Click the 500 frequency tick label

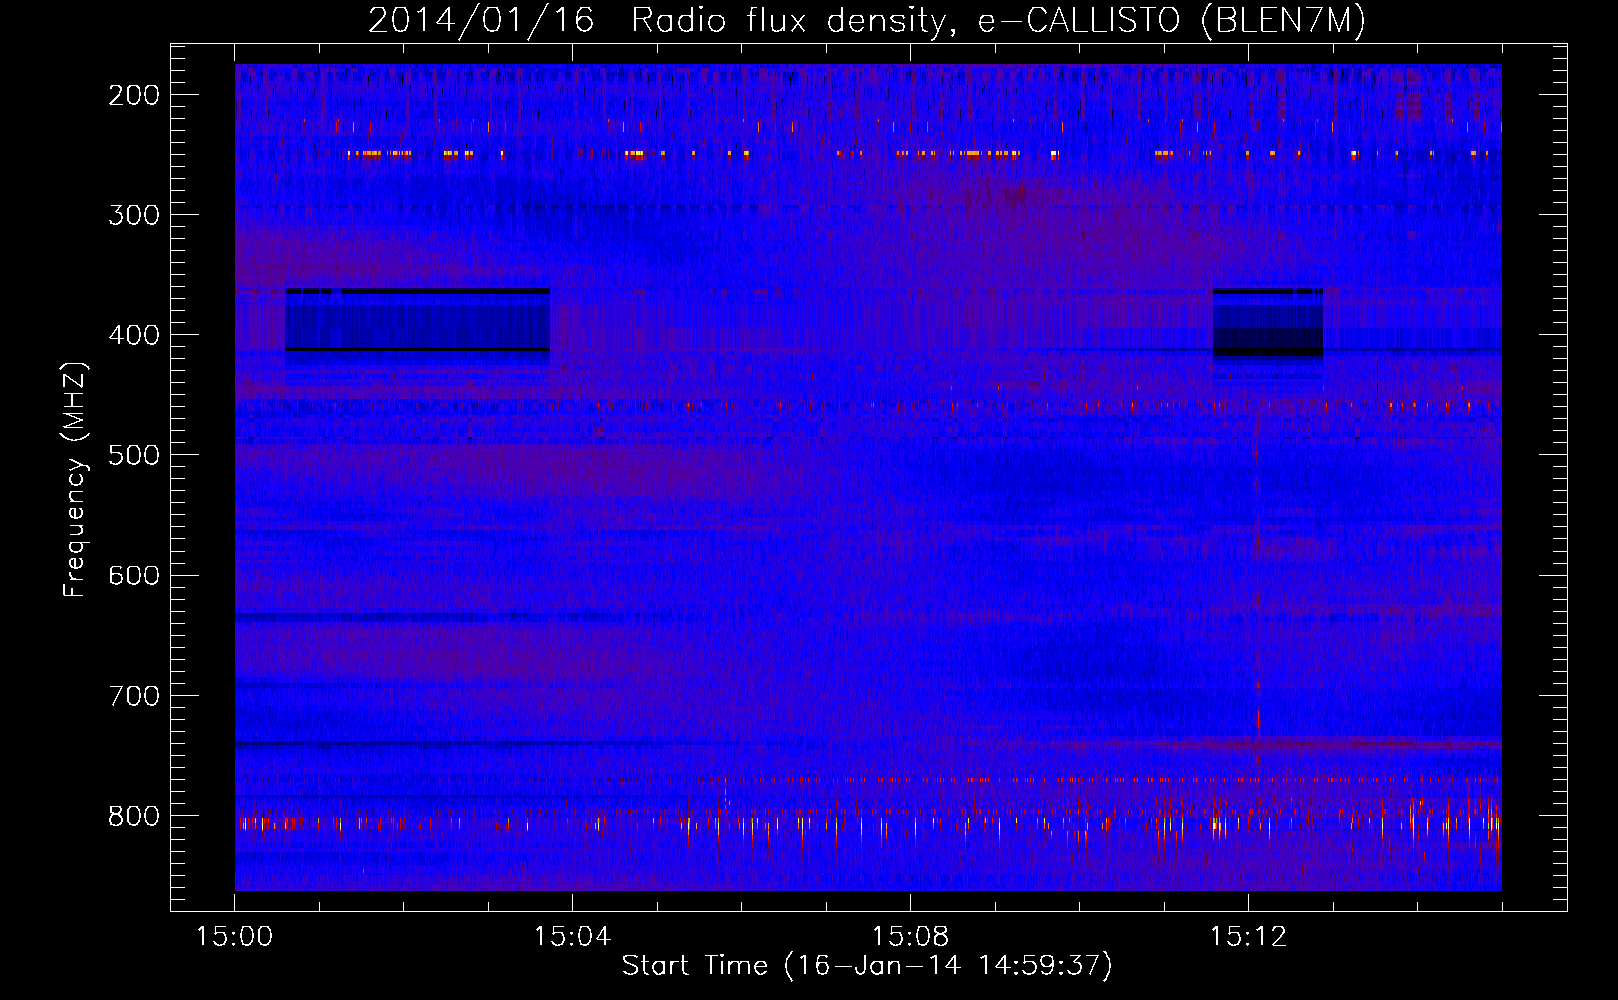tap(134, 455)
